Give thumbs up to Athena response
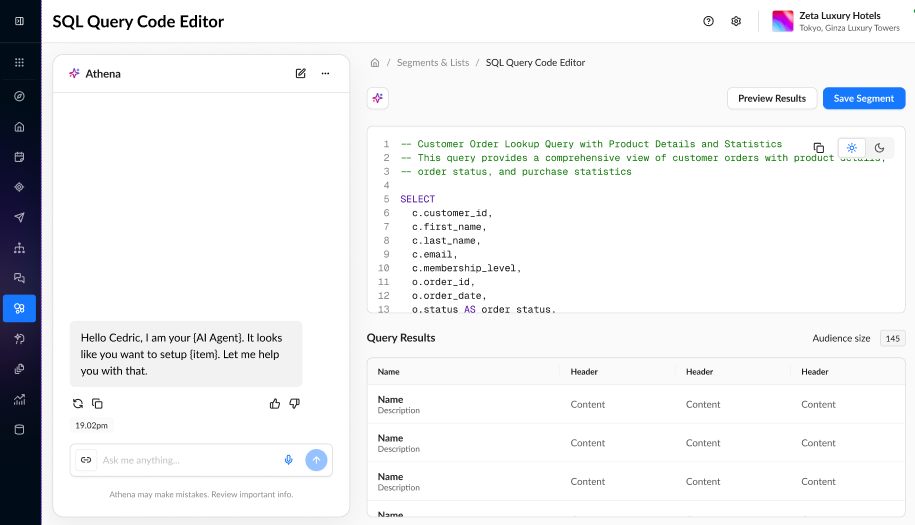The width and height of the screenshot is (915, 525). pos(275,404)
